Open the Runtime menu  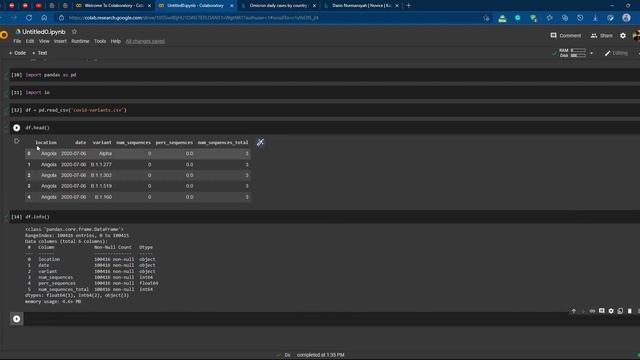tap(80, 41)
